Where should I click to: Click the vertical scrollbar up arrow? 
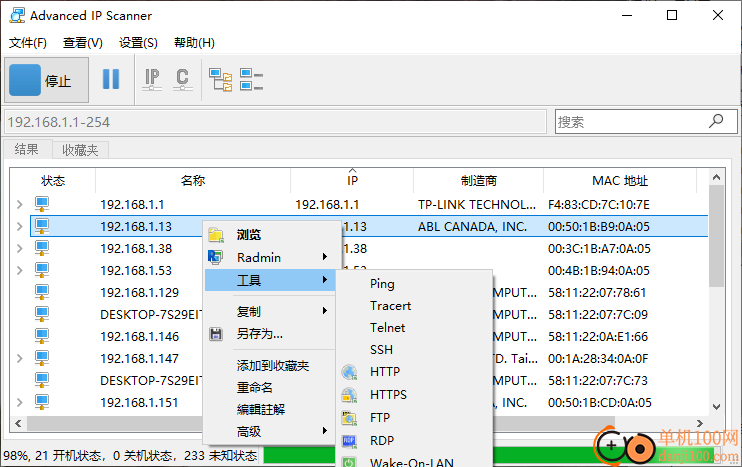(716, 177)
